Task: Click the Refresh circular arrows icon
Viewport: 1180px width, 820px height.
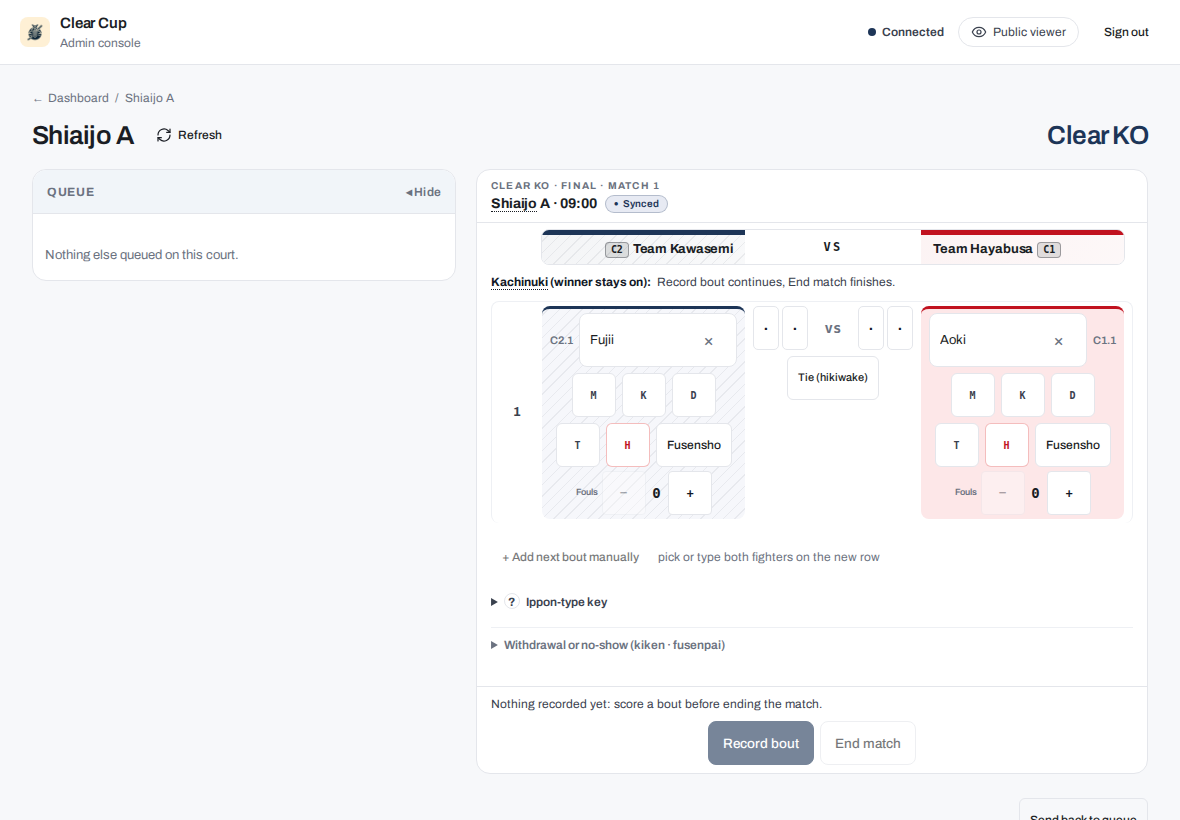Action: [x=164, y=135]
